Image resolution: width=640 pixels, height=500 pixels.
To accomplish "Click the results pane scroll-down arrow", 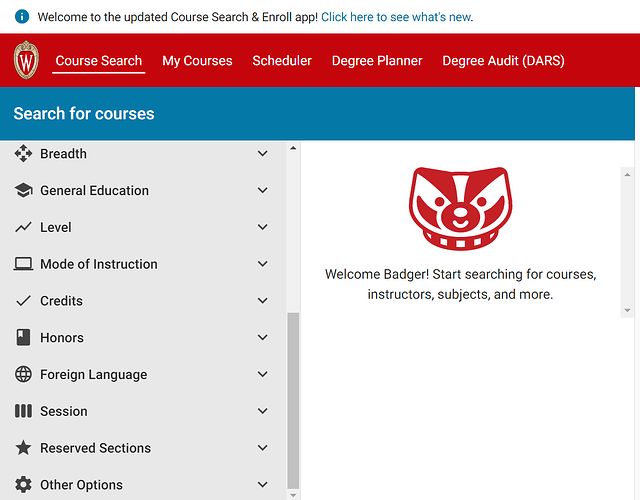I will 627,311.
